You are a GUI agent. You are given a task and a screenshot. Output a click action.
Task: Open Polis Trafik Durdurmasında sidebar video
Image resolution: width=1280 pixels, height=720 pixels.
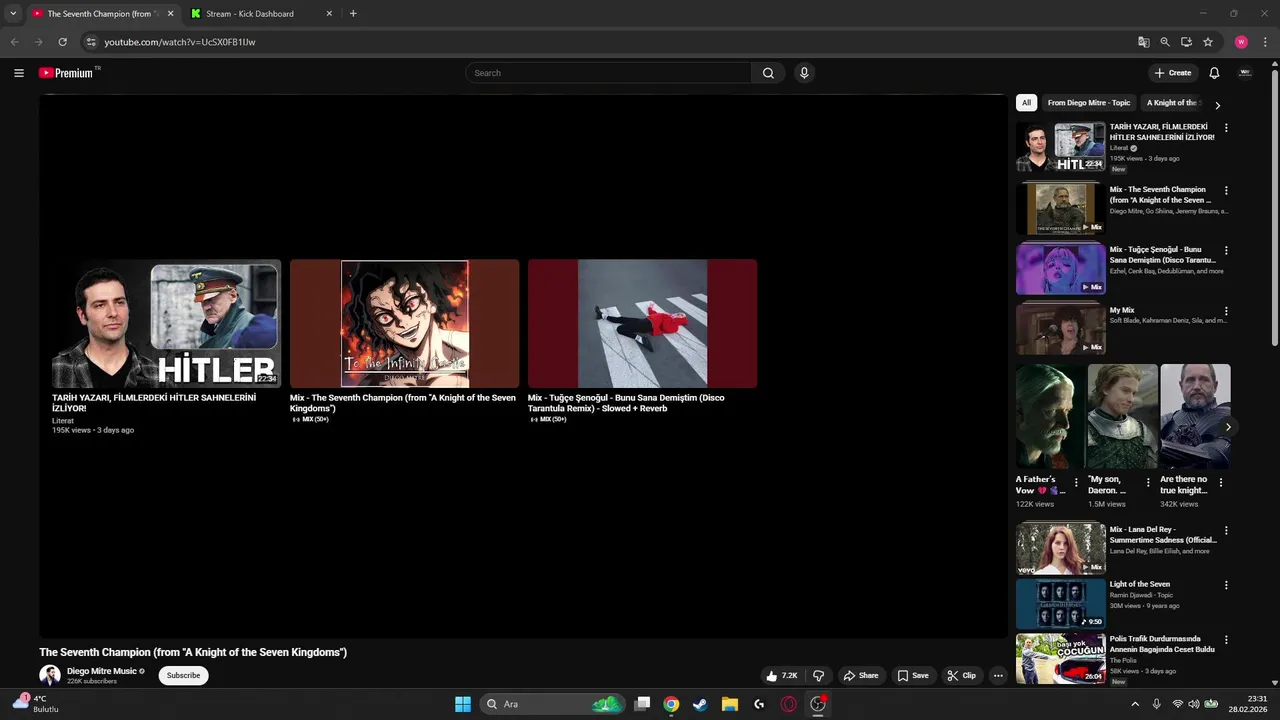pyautogui.click(x=1061, y=659)
